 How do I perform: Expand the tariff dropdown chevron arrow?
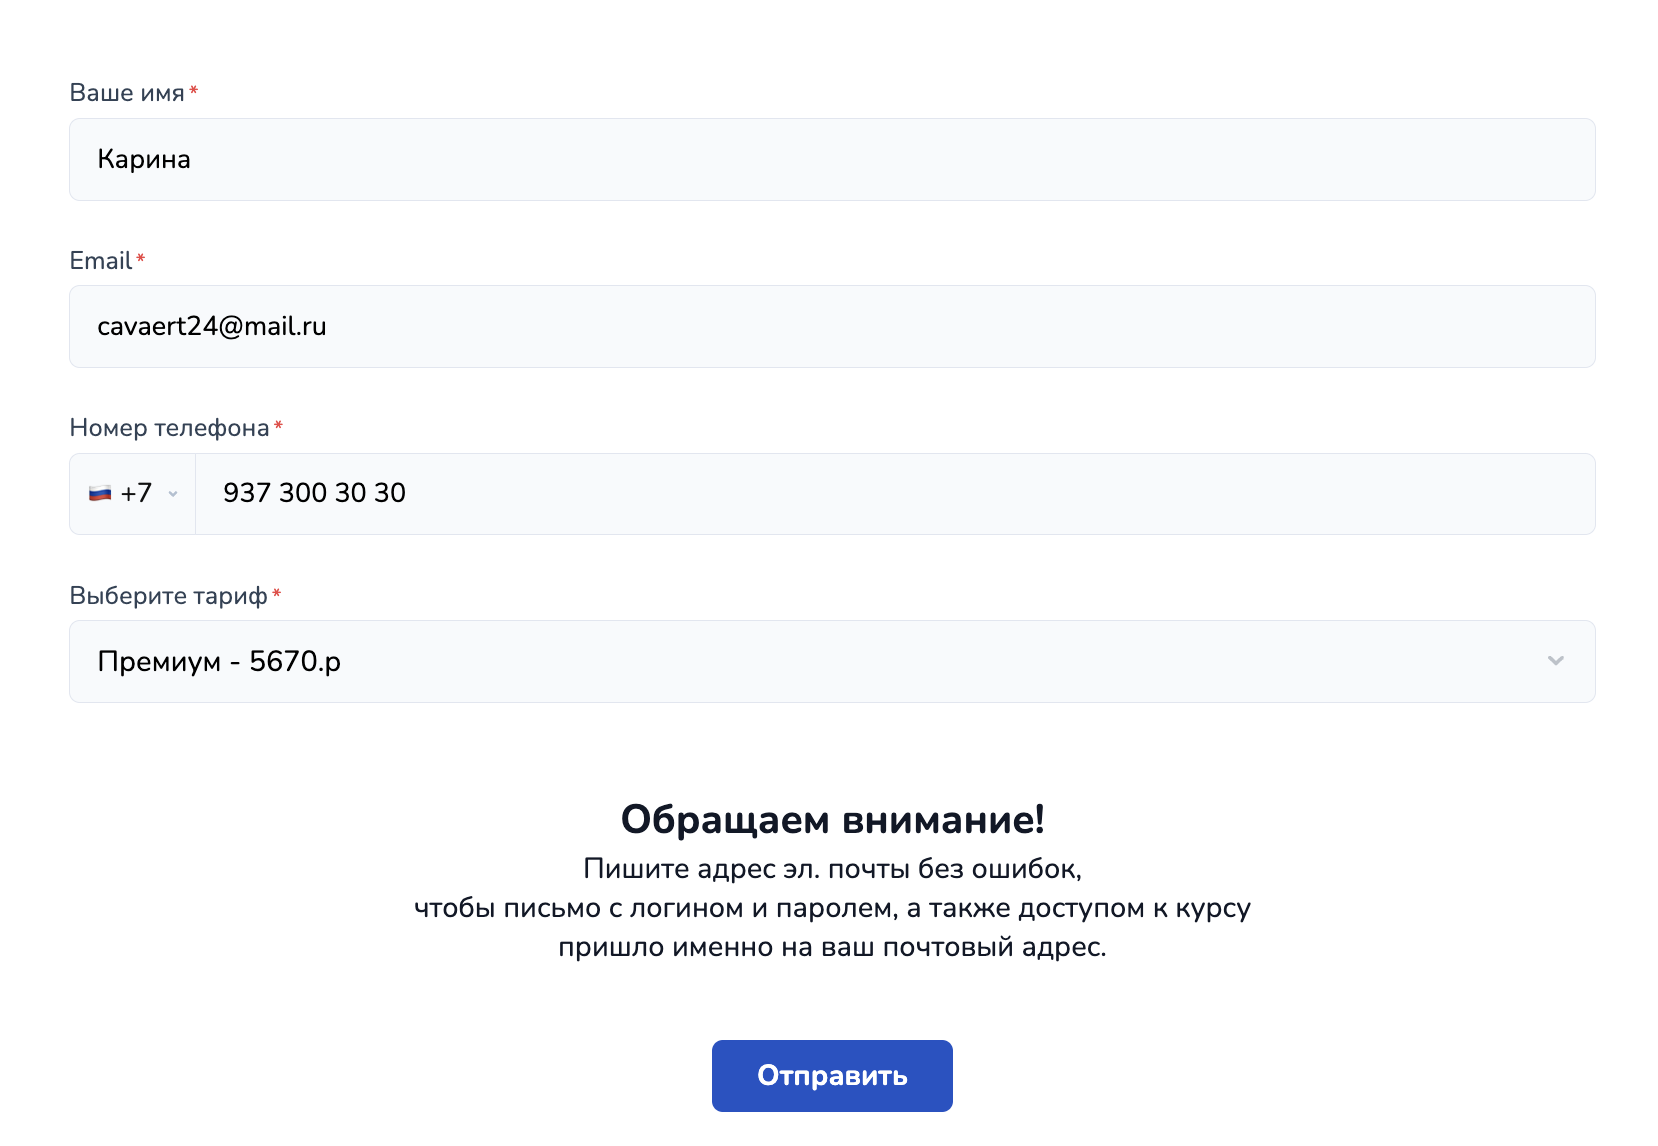(1555, 661)
